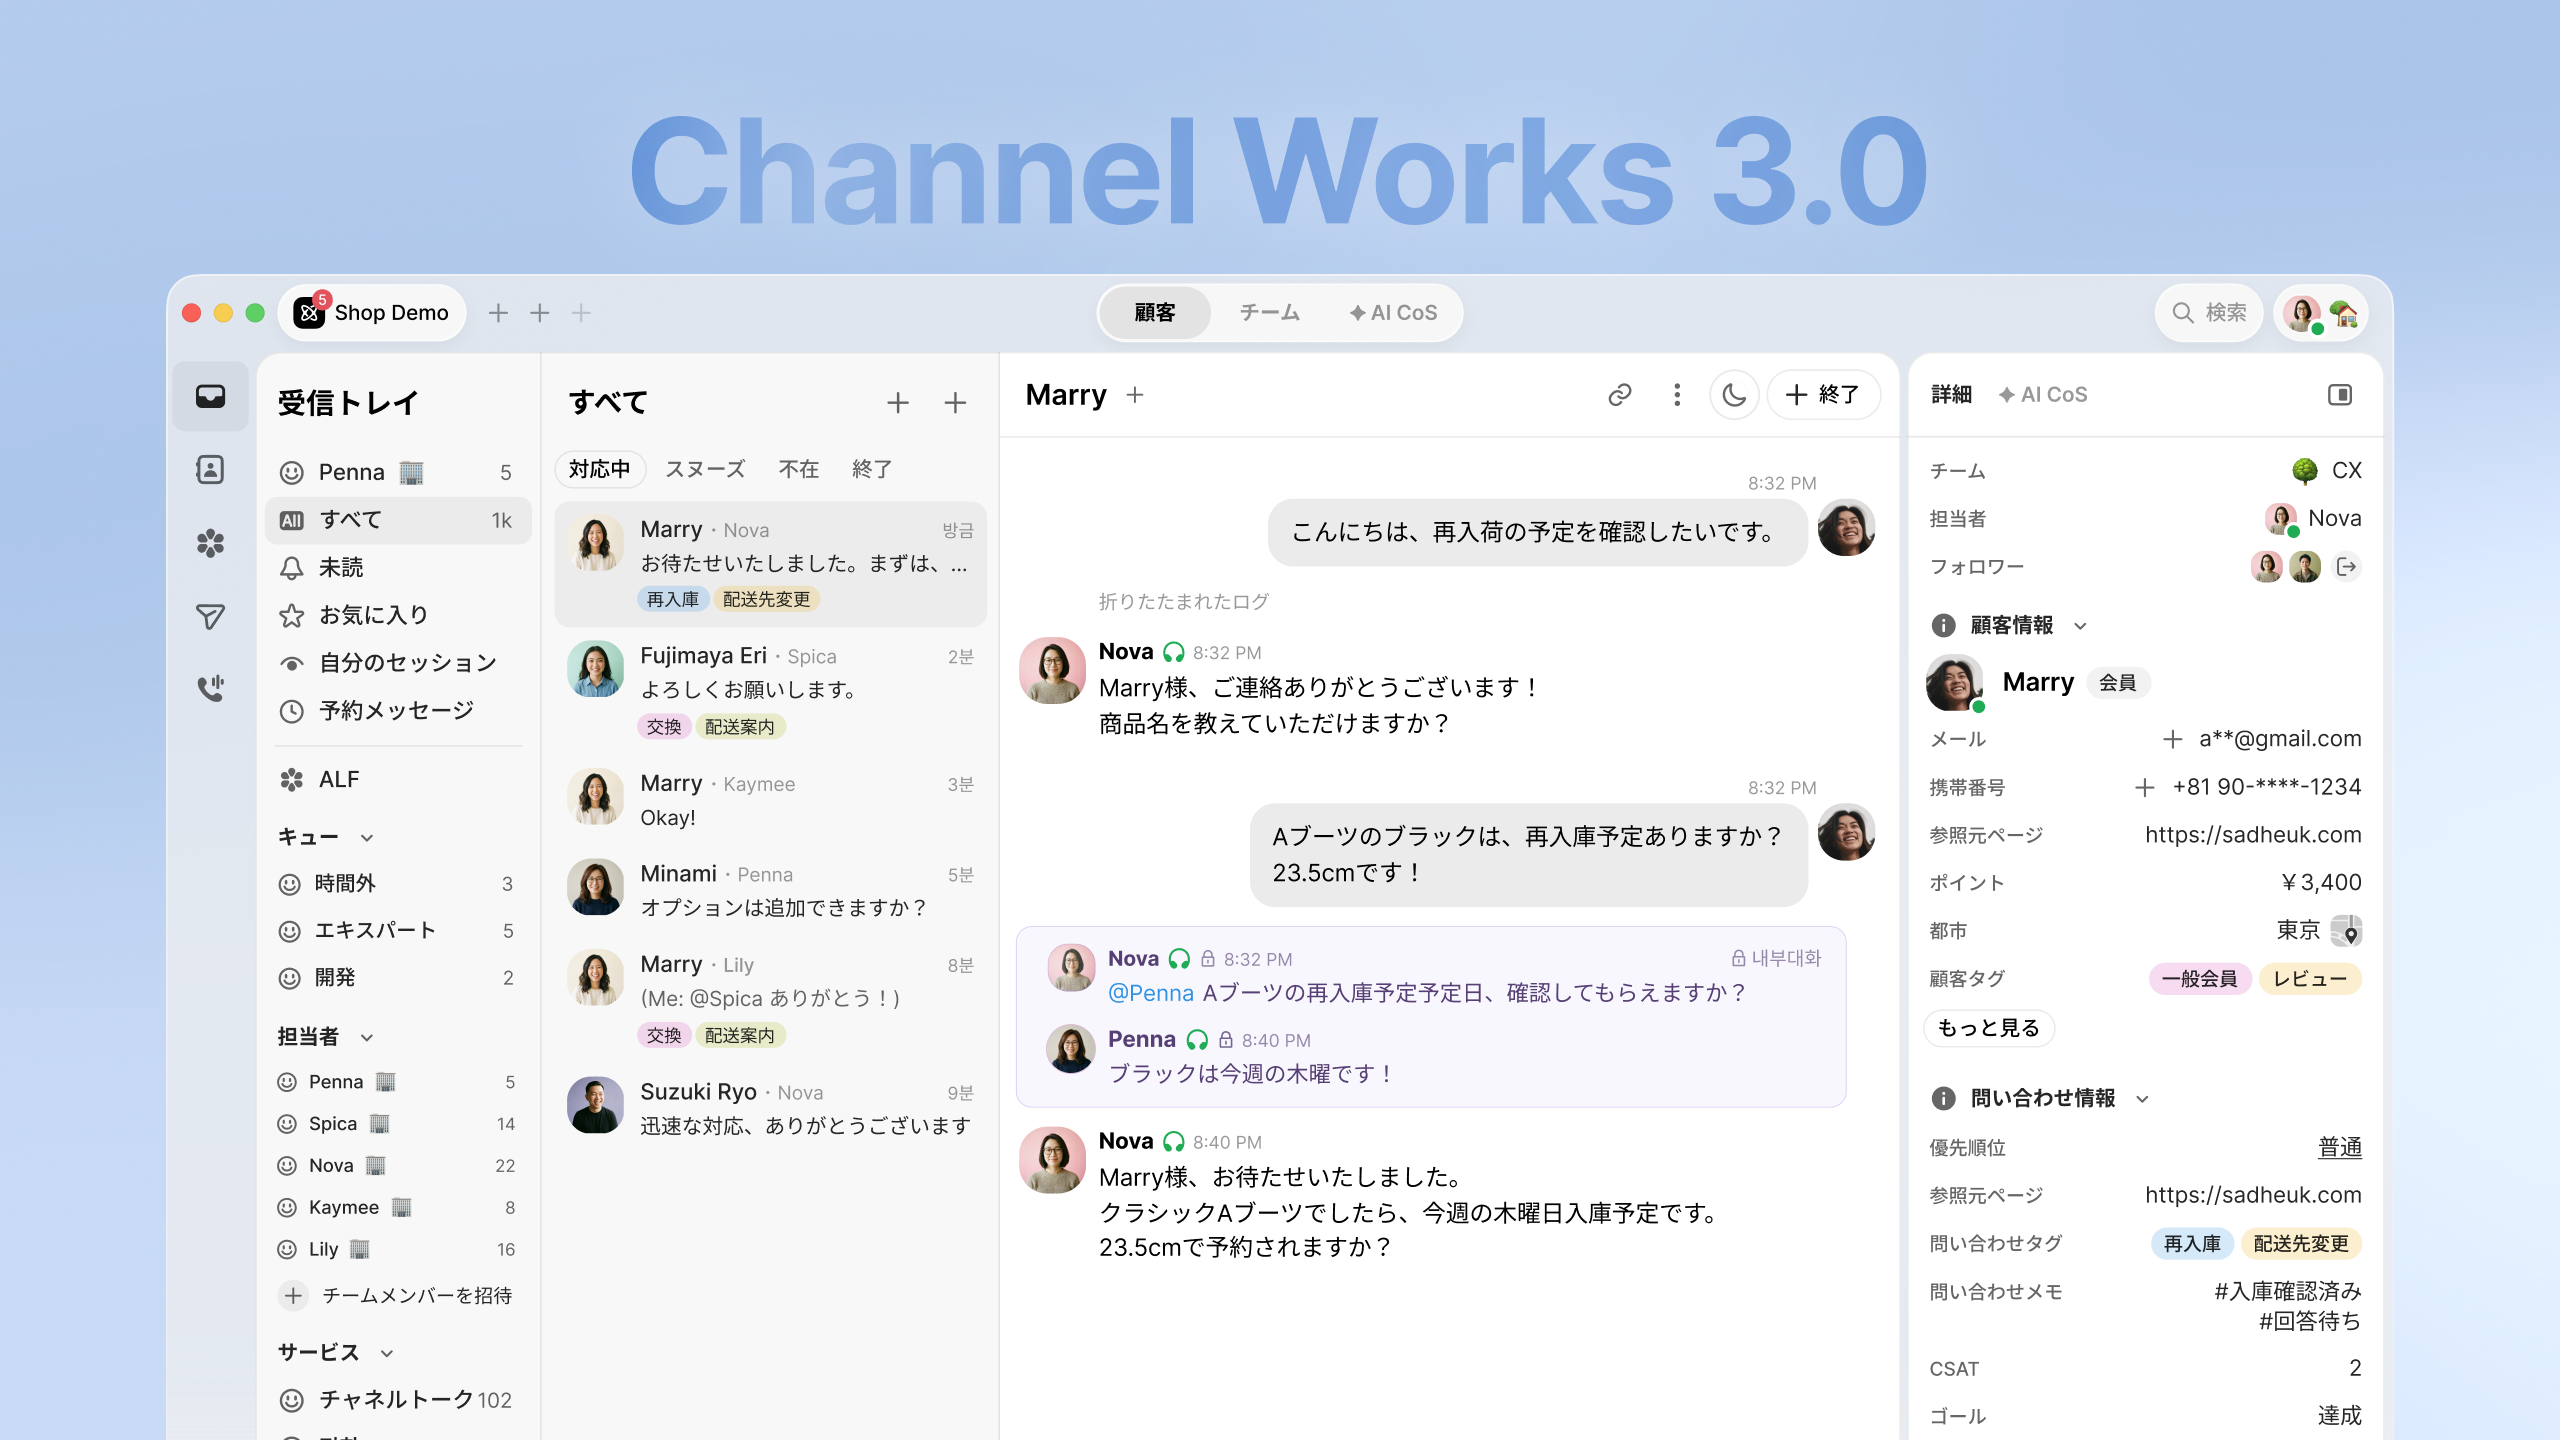Select the スヌーズ filter tab

(705, 469)
